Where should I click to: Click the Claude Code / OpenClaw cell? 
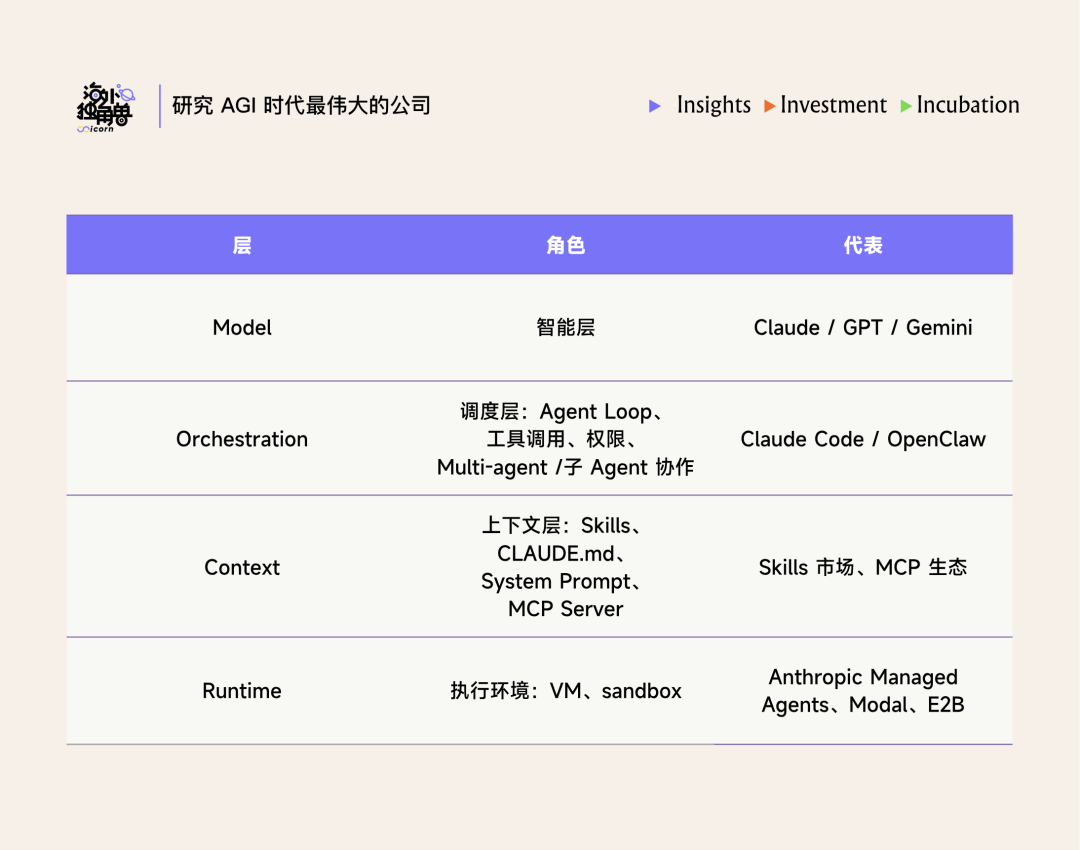tap(863, 439)
